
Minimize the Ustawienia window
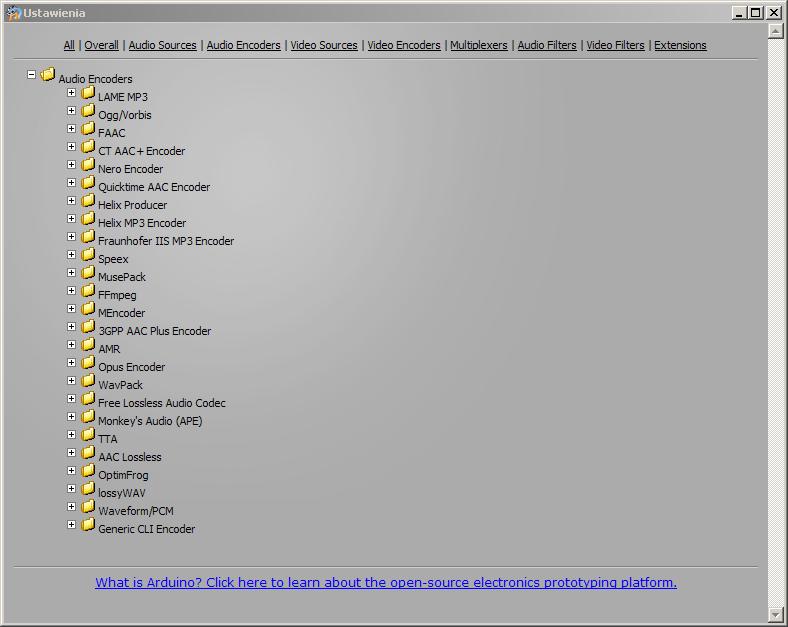tap(739, 13)
